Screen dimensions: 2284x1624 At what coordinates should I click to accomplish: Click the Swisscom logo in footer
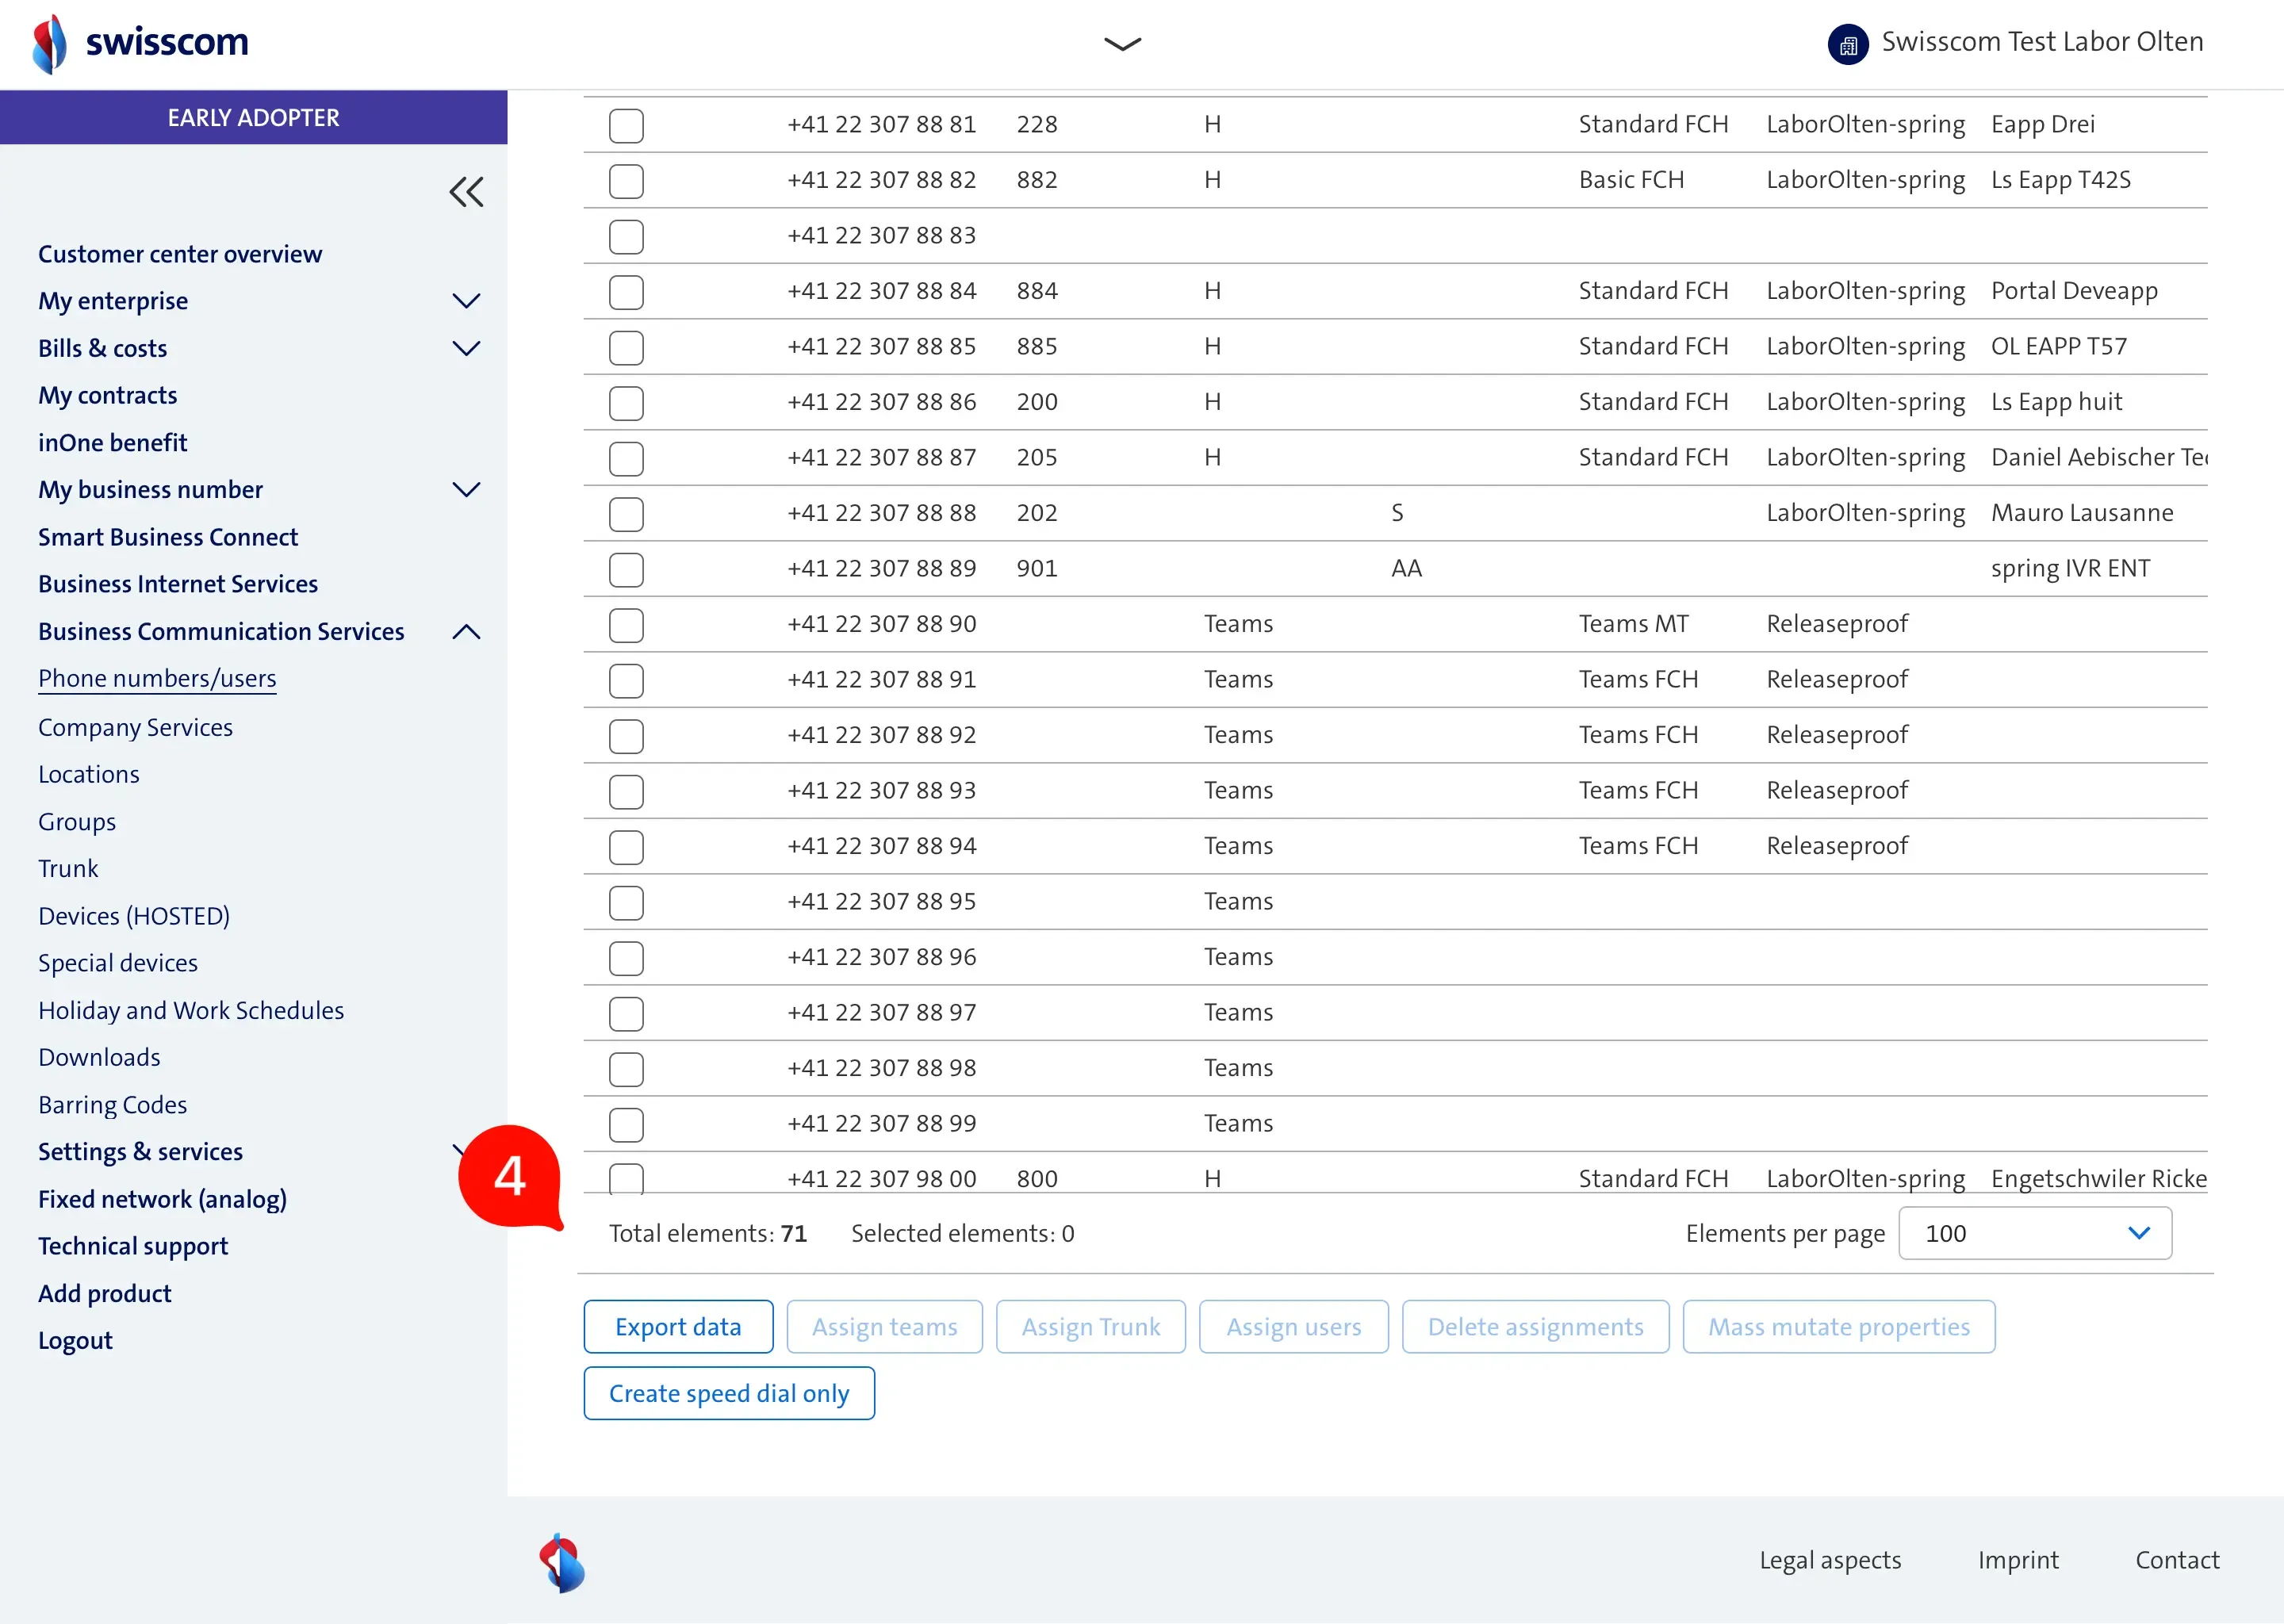point(562,1562)
